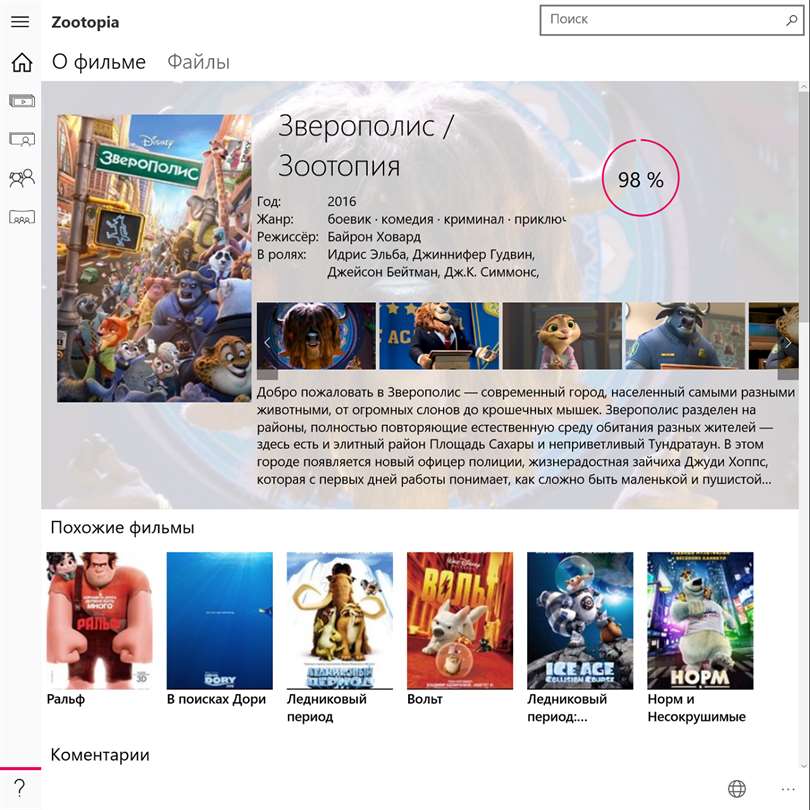
Task: Open similar movie Вольт
Action: click(460, 620)
